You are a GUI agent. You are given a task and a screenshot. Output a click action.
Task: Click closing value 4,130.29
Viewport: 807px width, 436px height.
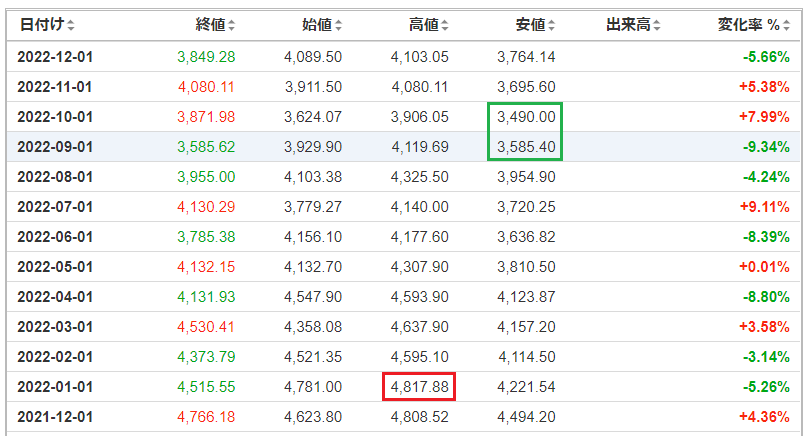click(x=206, y=206)
